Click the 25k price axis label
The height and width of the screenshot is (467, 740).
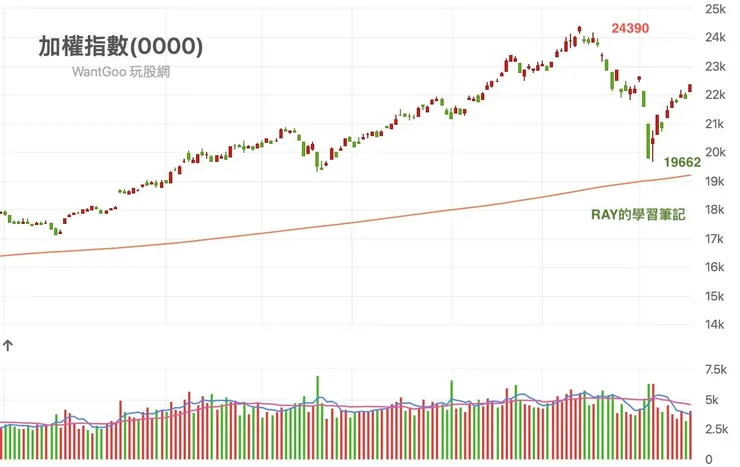tap(715, 9)
